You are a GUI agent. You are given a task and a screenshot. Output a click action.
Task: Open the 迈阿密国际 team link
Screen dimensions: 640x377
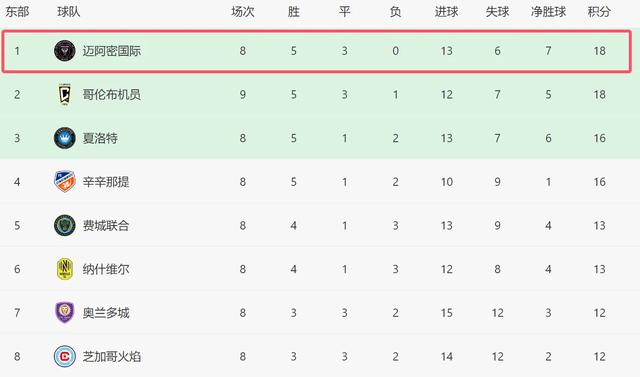[x=112, y=51]
